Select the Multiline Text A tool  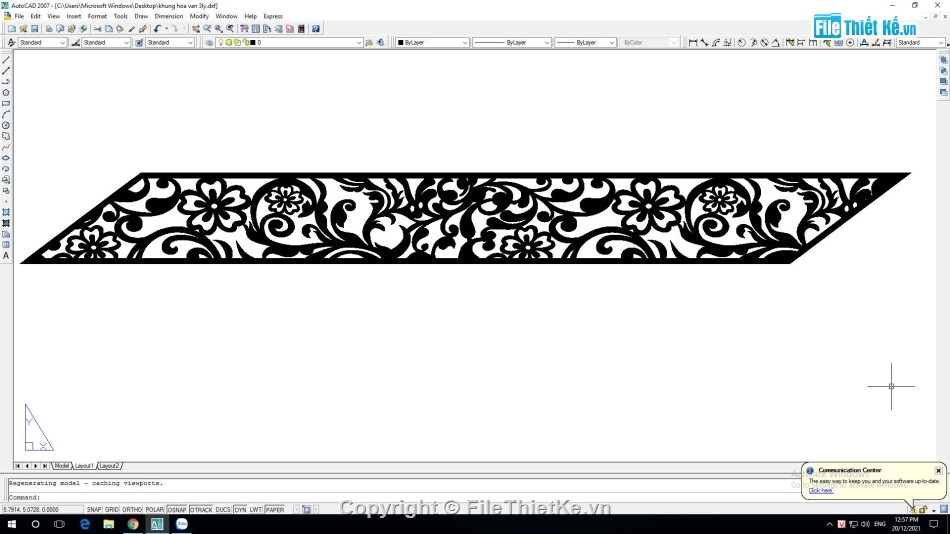click(x=6, y=256)
